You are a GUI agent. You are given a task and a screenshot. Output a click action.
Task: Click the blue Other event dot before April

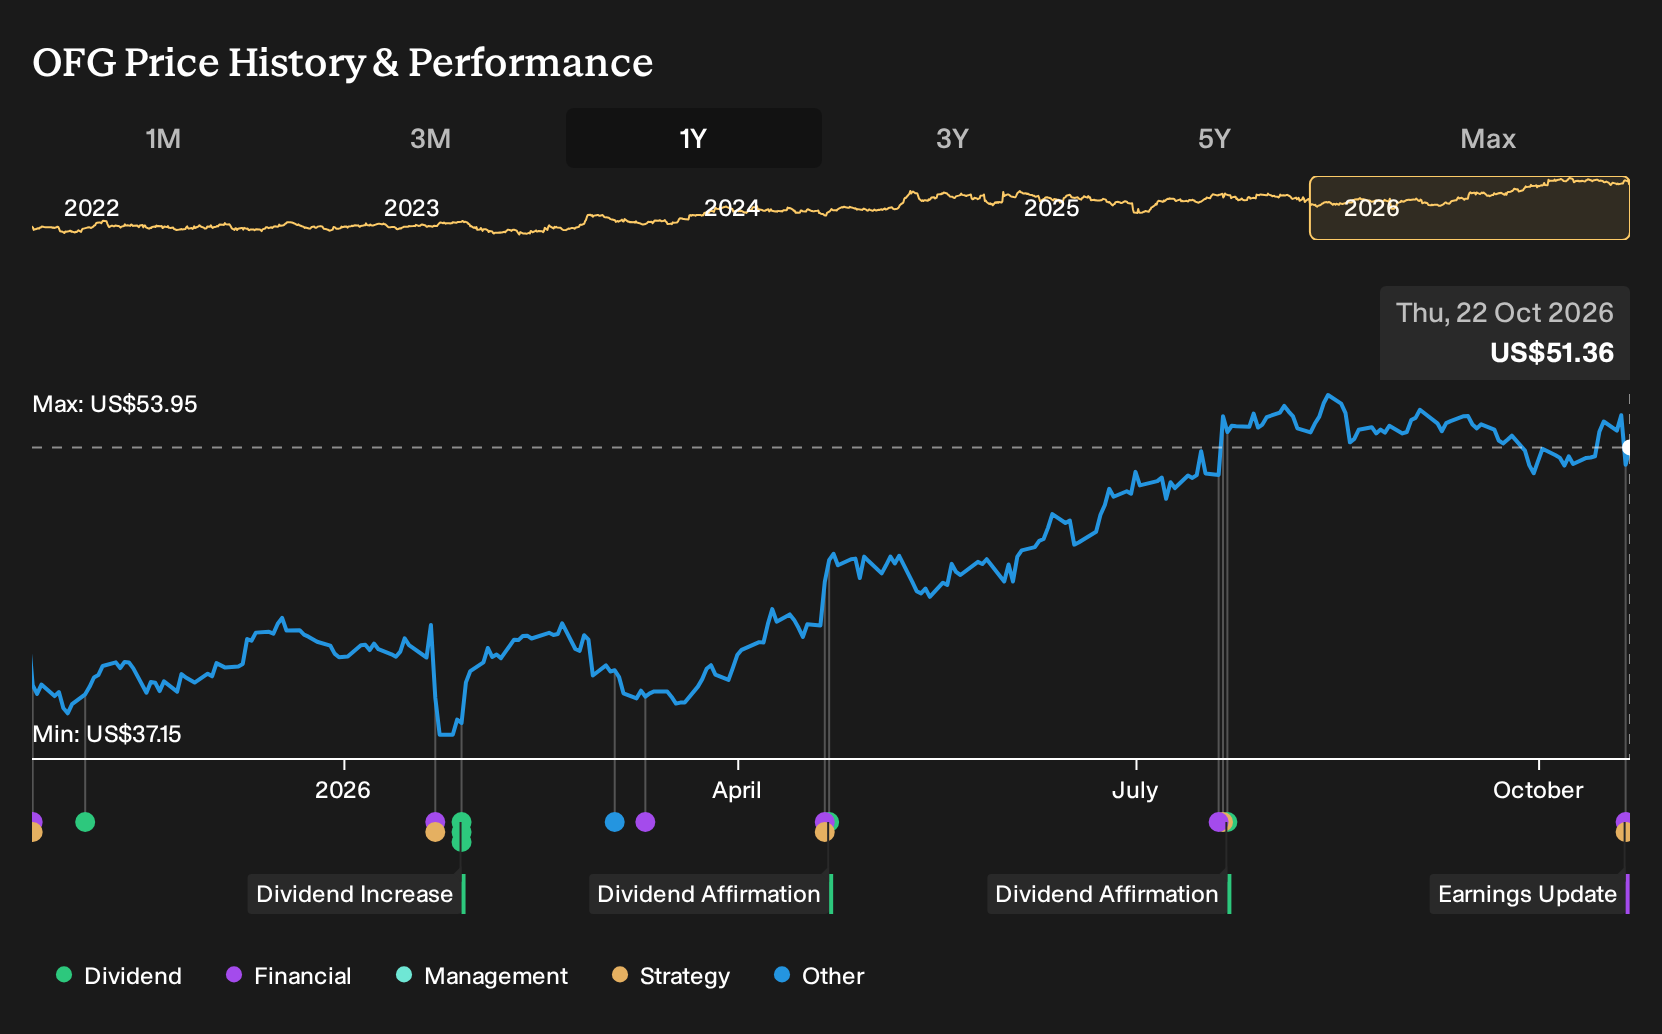click(615, 822)
